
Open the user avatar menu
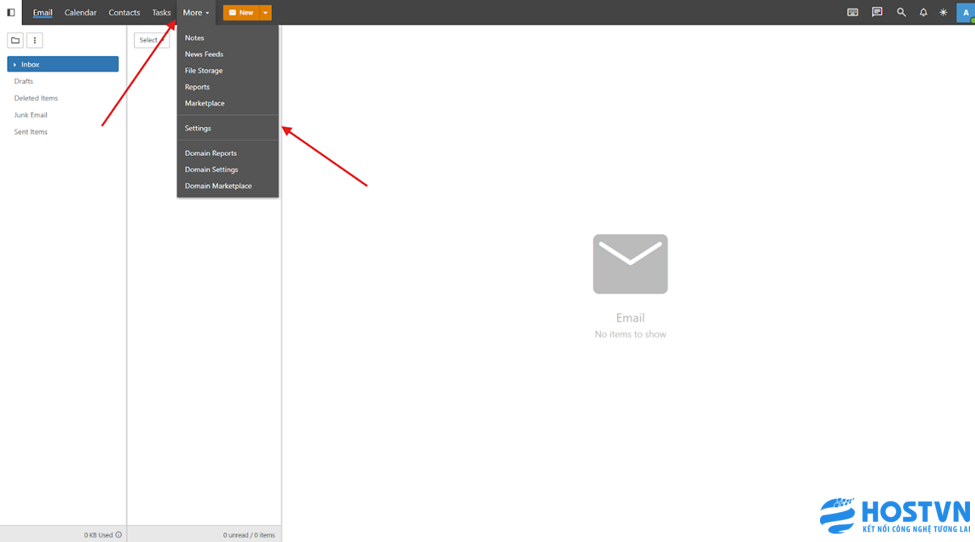[x=965, y=13]
